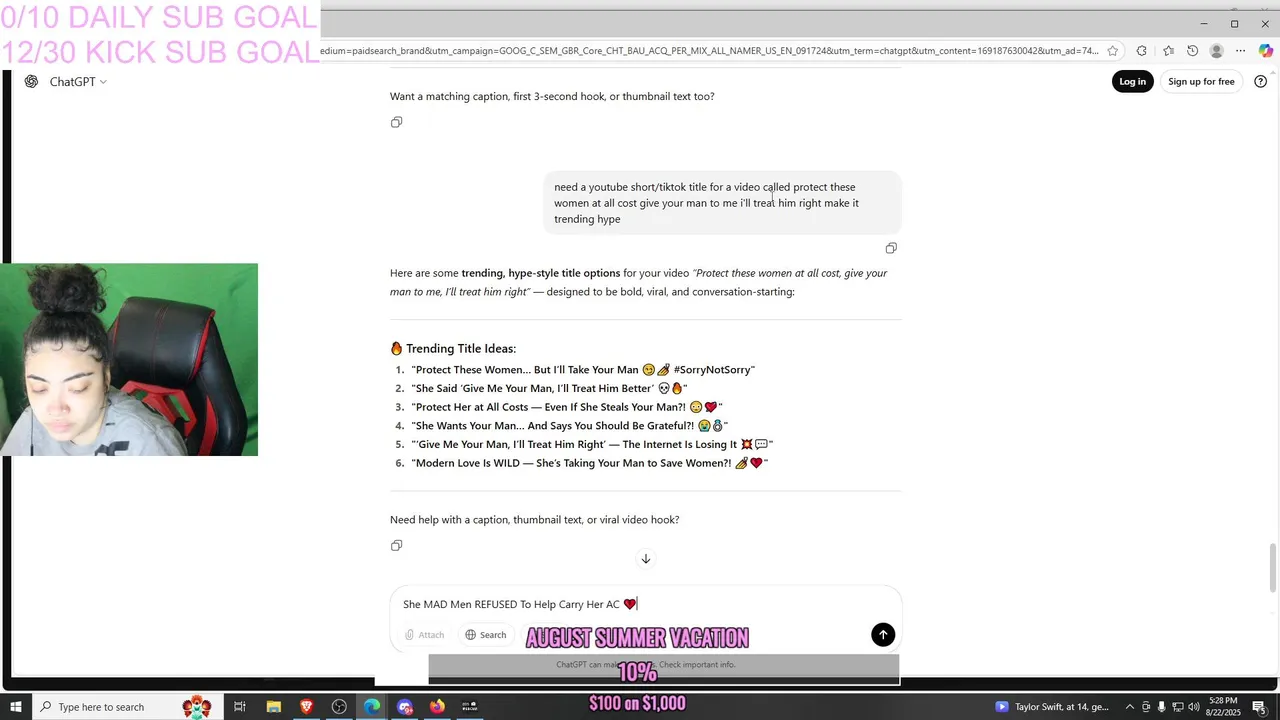Click 'Need help with a caption' follow-up text
Screen dimensions: 1280x720
click(x=534, y=520)
